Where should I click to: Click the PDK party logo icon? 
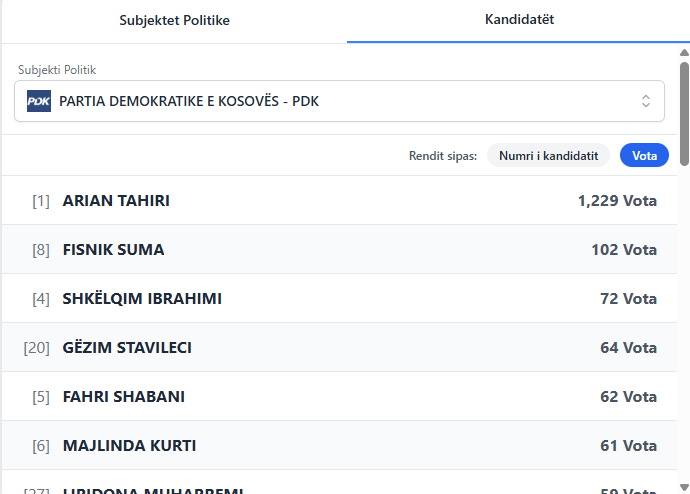[x=39, y=101]
